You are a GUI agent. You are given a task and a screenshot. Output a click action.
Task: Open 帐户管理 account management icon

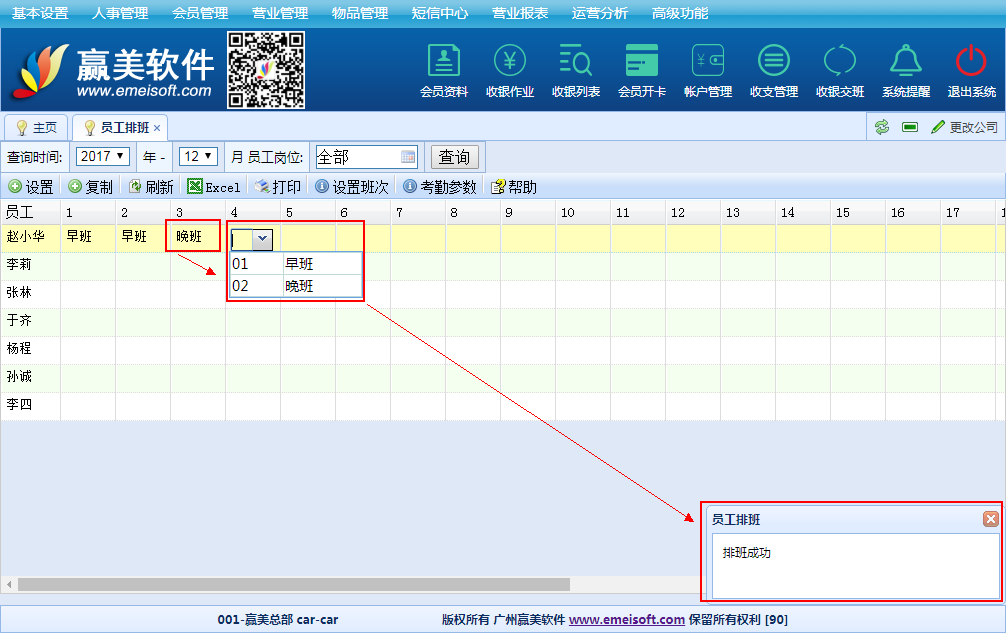tap(708, 62)
